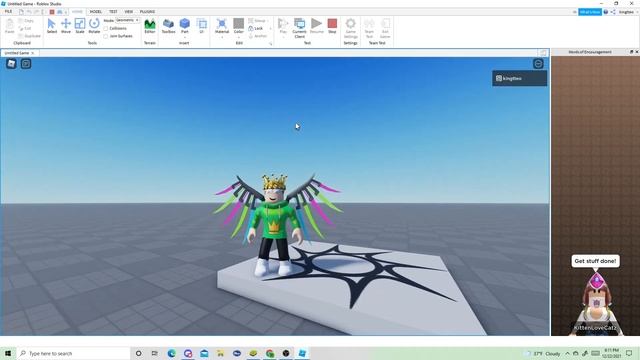Close the Untitled Game tab
Viewport: 640px width, 360px height.
[x=33, y=53]
